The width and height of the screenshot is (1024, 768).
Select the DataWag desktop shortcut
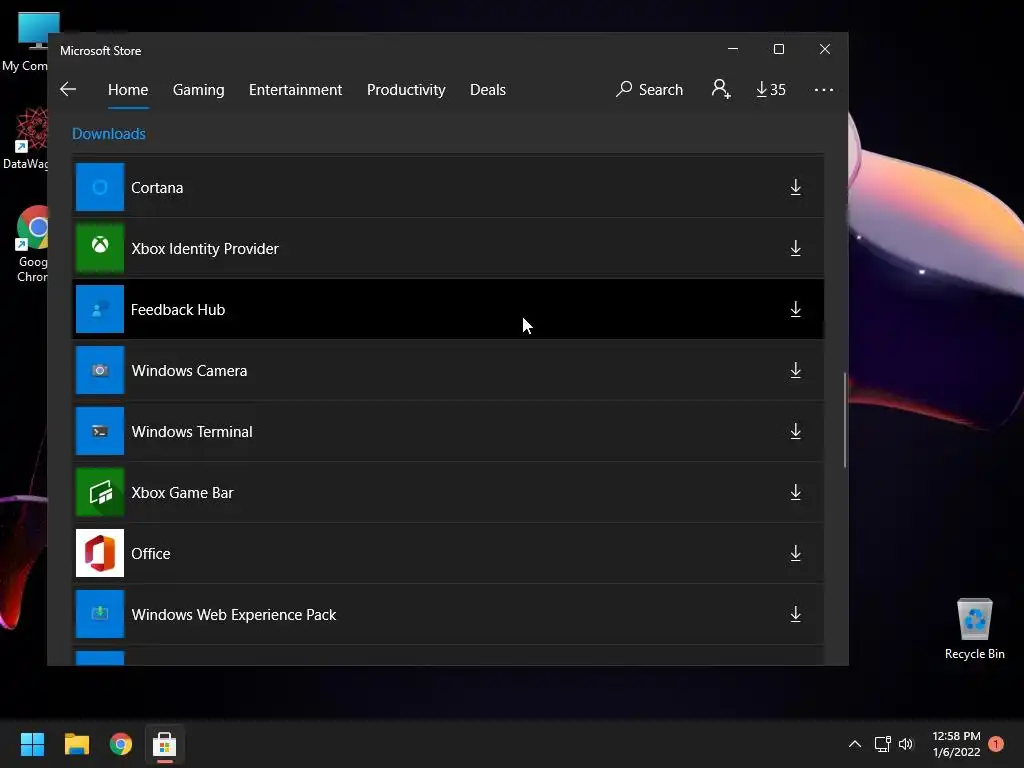[25, 139]
